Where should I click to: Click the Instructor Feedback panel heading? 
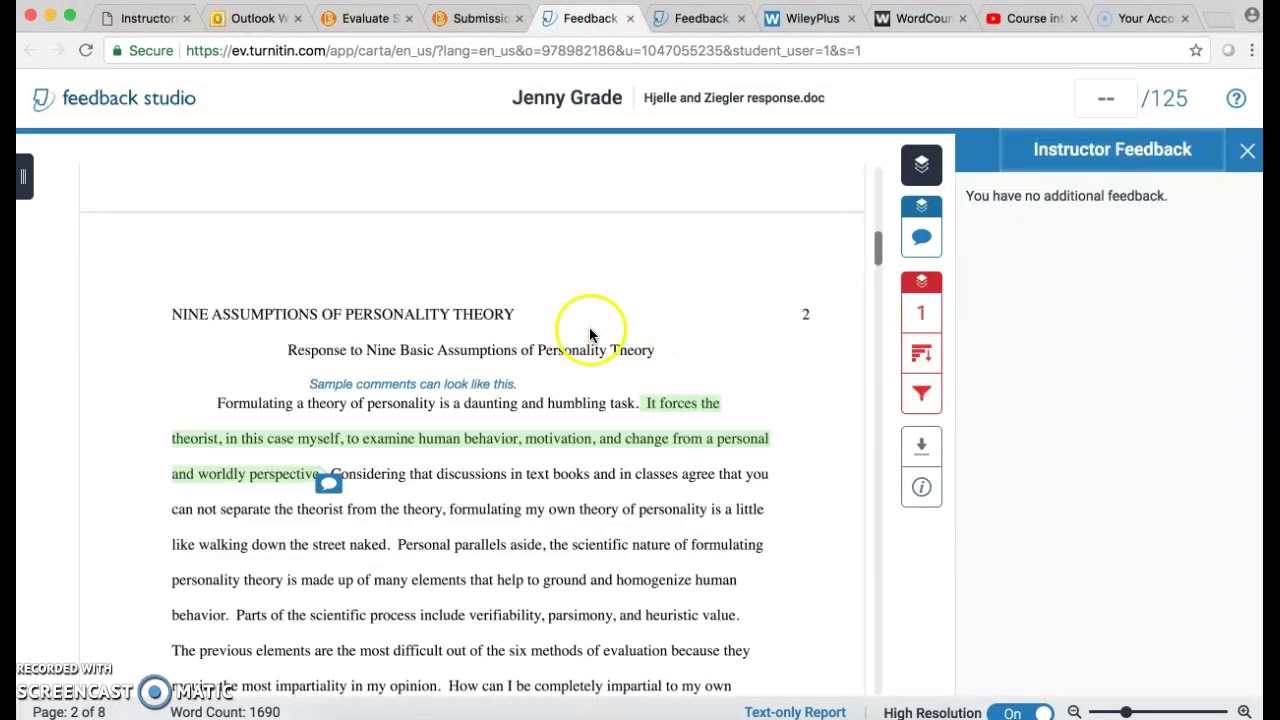(x=1112, y=150)
